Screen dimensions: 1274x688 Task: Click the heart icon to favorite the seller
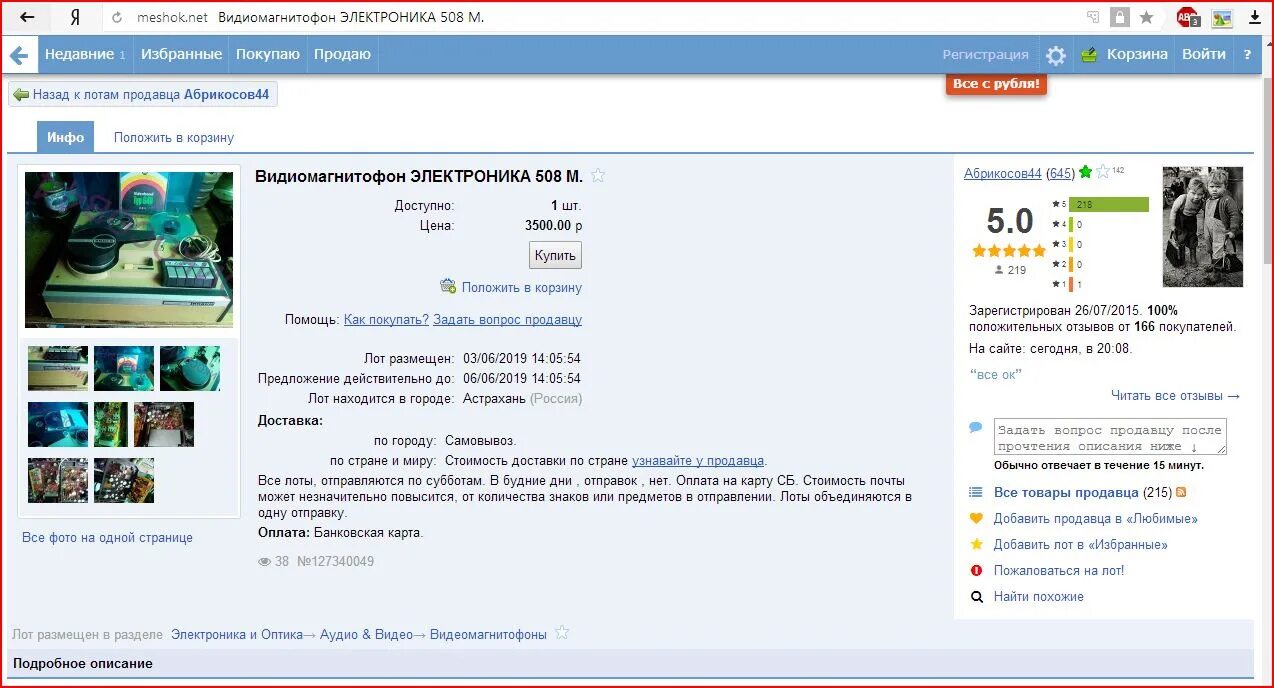(x=977, y=518)
